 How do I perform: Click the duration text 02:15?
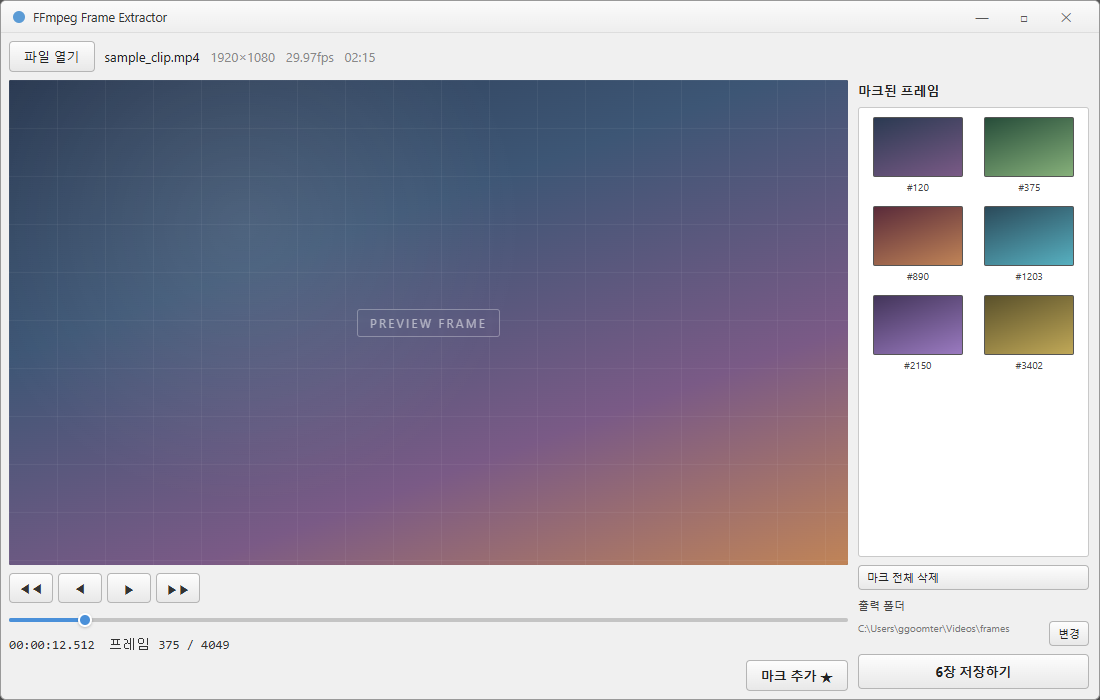pos(360,58)
